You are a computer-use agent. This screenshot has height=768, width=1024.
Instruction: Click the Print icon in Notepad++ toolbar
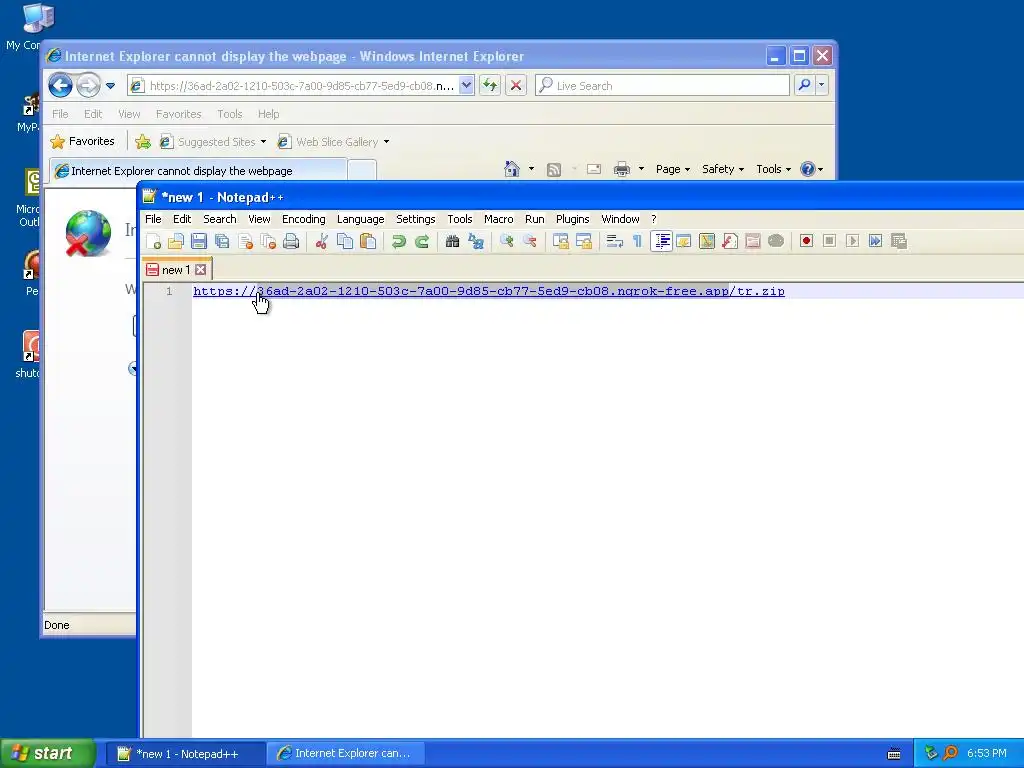[291, 242]
